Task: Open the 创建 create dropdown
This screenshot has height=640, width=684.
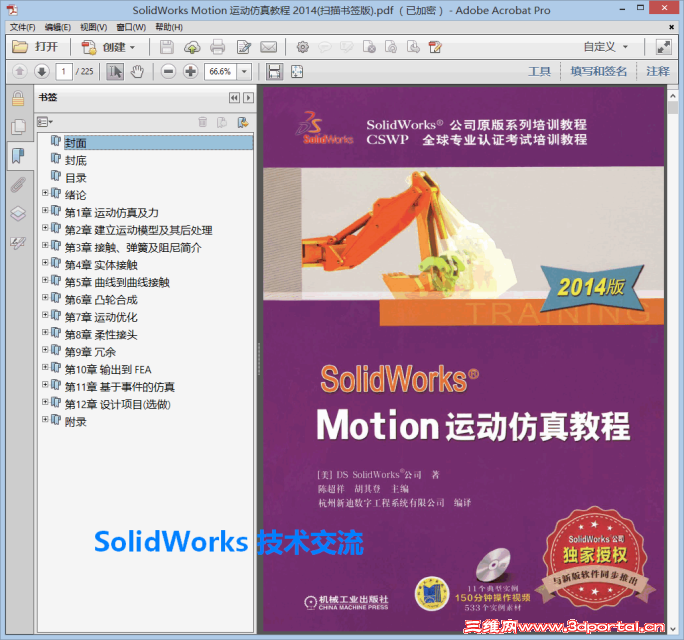Action: coord(108,47)
